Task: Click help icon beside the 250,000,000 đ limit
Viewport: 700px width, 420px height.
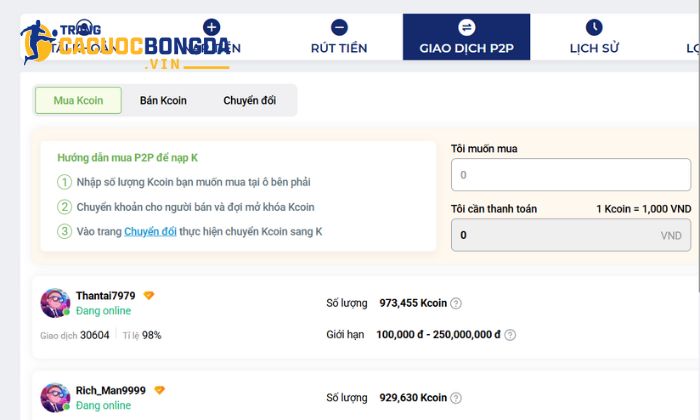Action: pyautogui.click(x=510, y=335)
